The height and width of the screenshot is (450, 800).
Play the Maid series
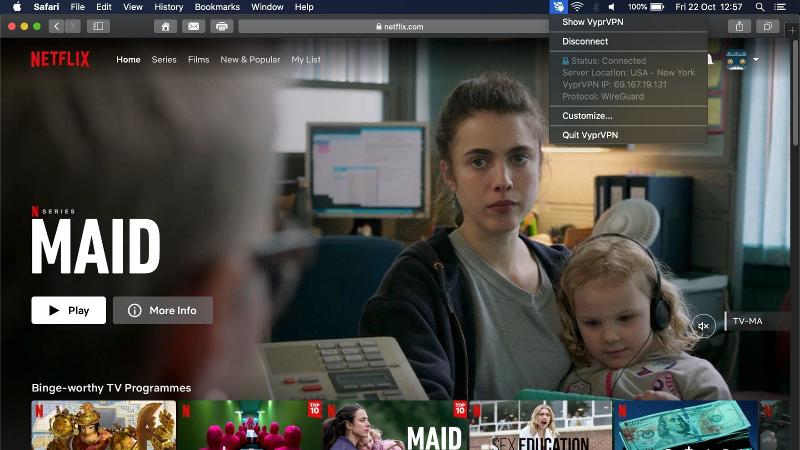point(68,310)
